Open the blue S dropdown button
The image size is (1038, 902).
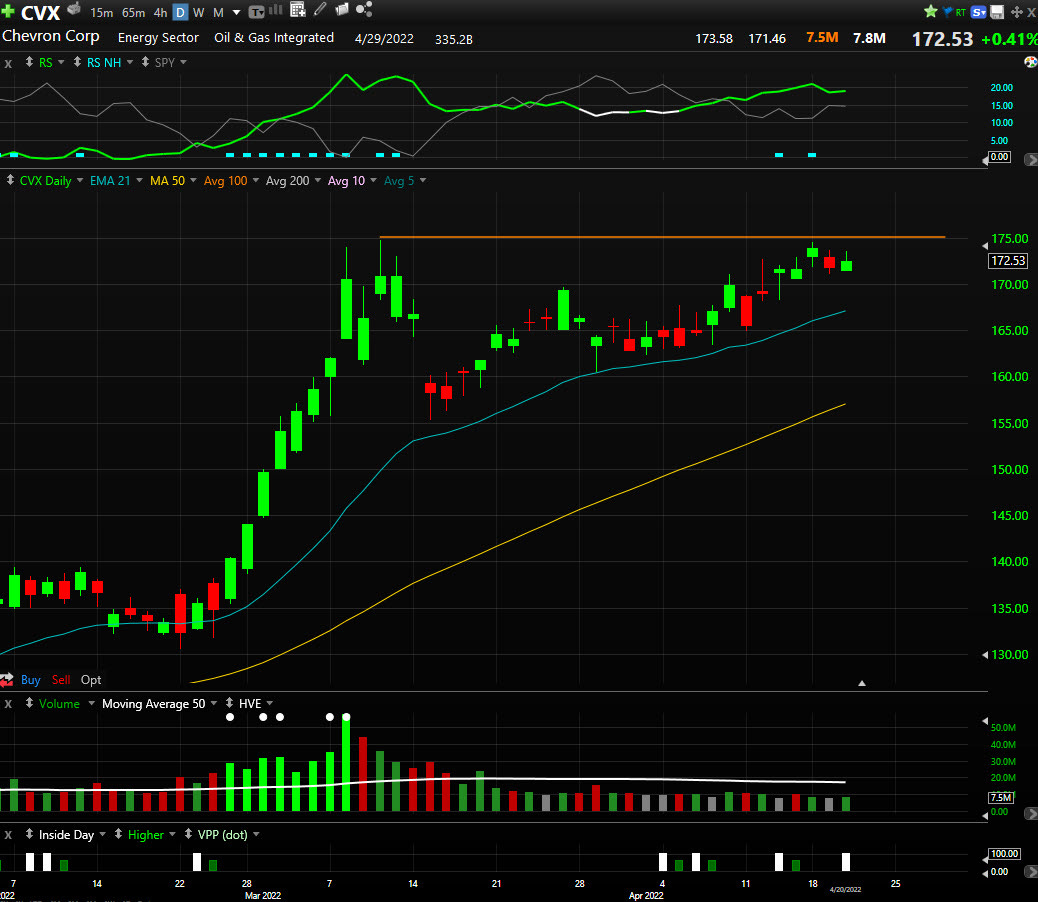(978, 12)
